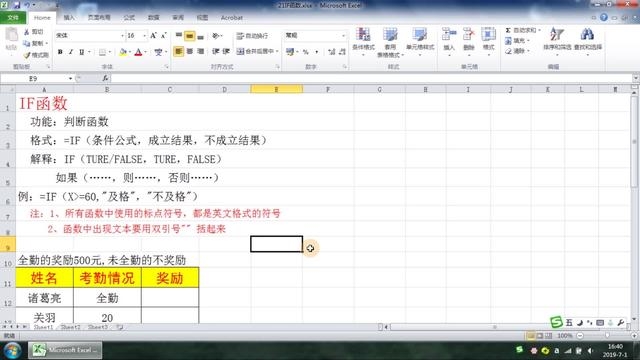The width and height of the screenshot is (640, 360).
Task: Open the font name dropdown
Action: [122, 36]
